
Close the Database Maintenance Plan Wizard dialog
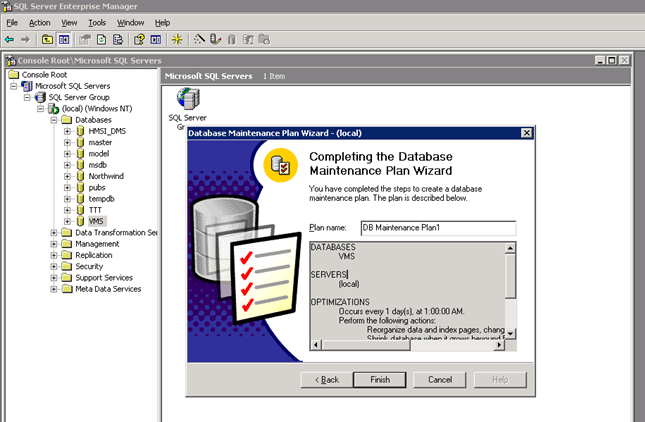point(527,133)
